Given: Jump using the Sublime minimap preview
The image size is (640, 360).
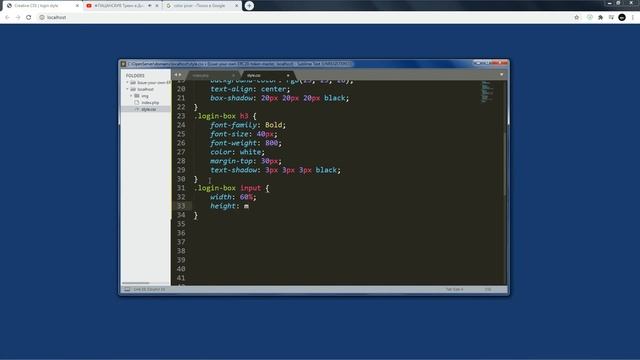Looking at the screenshot, I should 487,91.
